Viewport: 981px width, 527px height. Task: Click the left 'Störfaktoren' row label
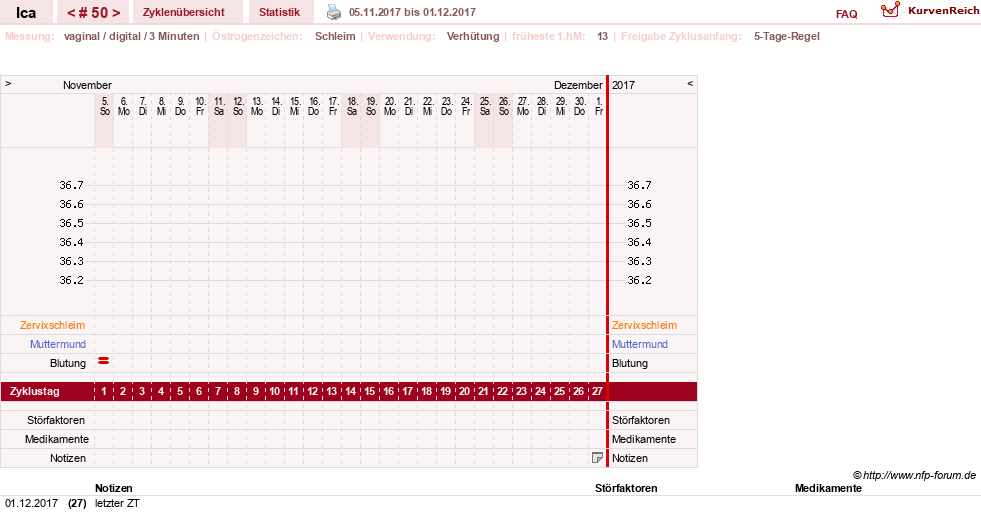click(56, 420)
